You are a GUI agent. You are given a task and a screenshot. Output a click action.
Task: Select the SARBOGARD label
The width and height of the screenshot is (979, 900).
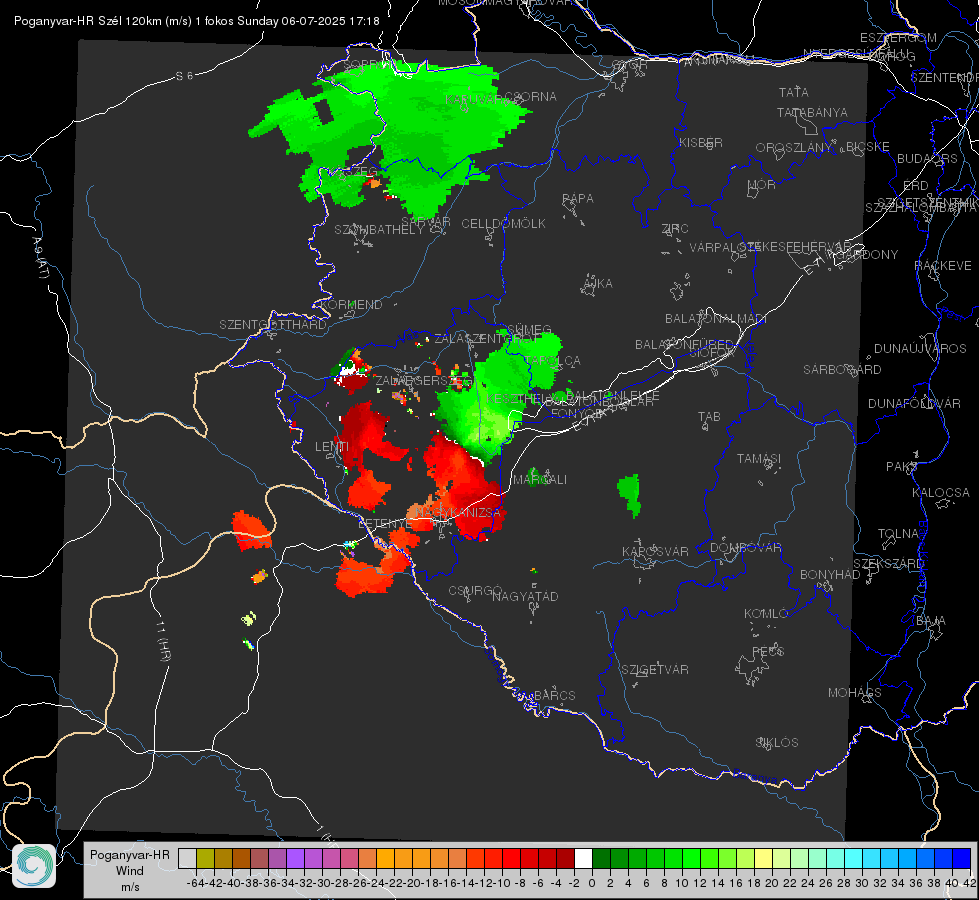(x=842, y=369)
